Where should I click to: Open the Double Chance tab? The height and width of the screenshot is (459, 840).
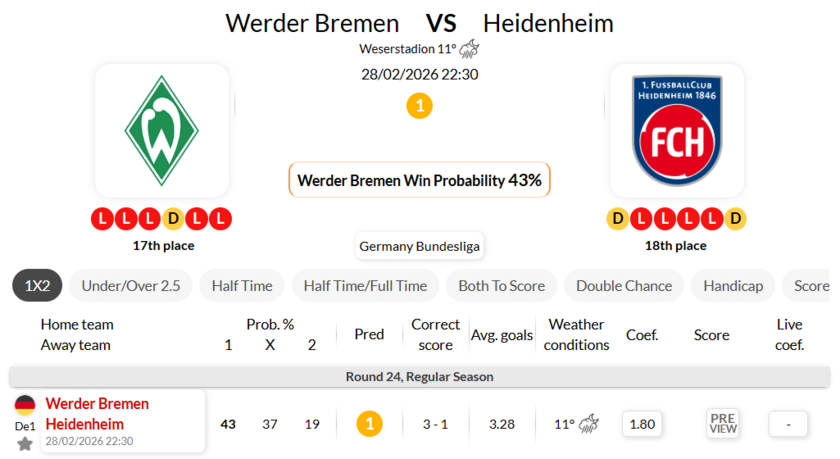pos(624,286)
